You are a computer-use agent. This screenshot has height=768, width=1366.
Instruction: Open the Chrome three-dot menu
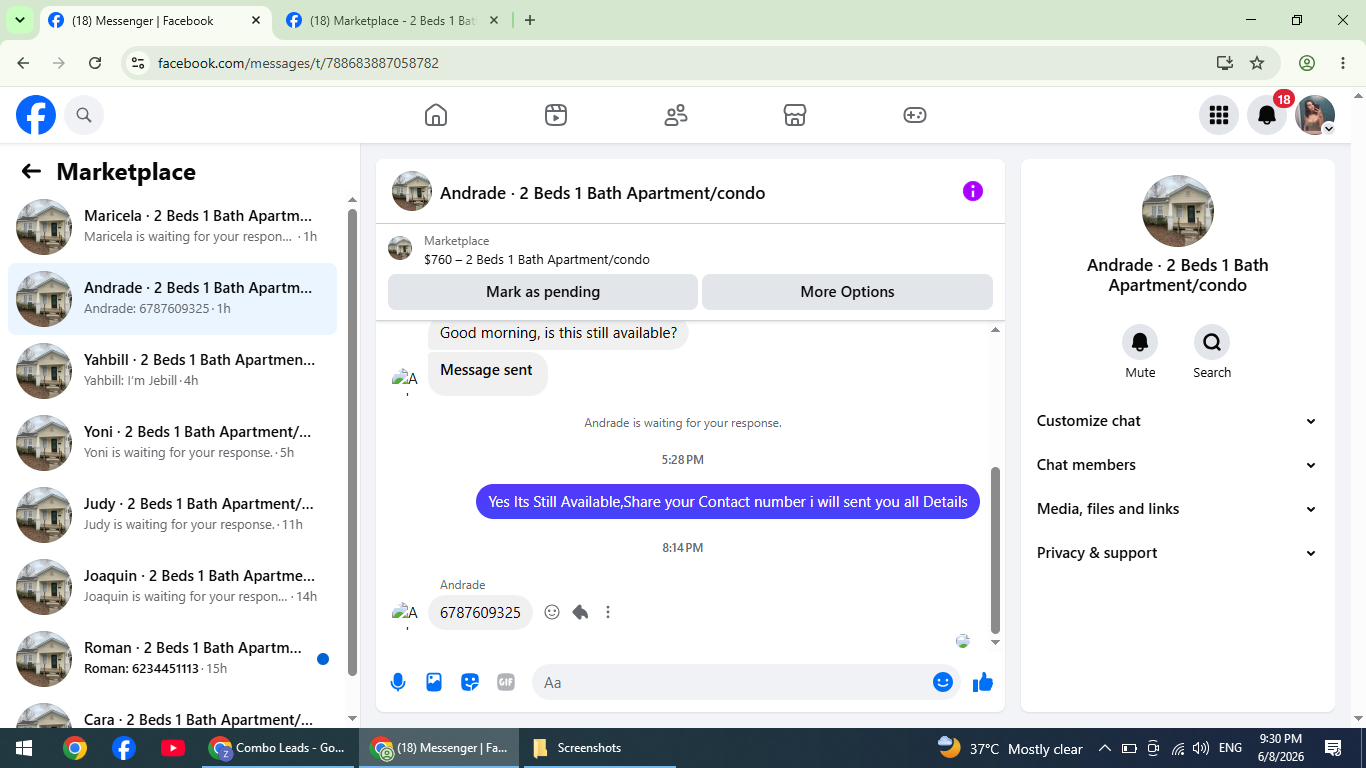pyautogui.click(x=1343, y=63)
